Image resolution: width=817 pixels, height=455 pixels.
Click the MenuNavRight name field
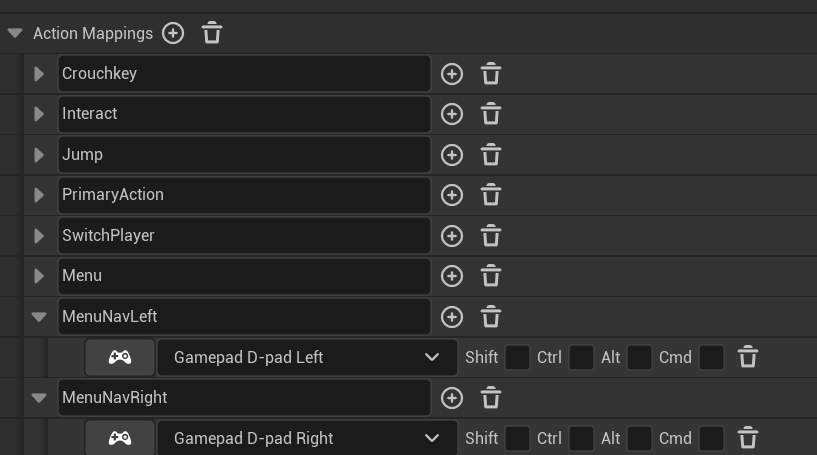coord(244,397)
